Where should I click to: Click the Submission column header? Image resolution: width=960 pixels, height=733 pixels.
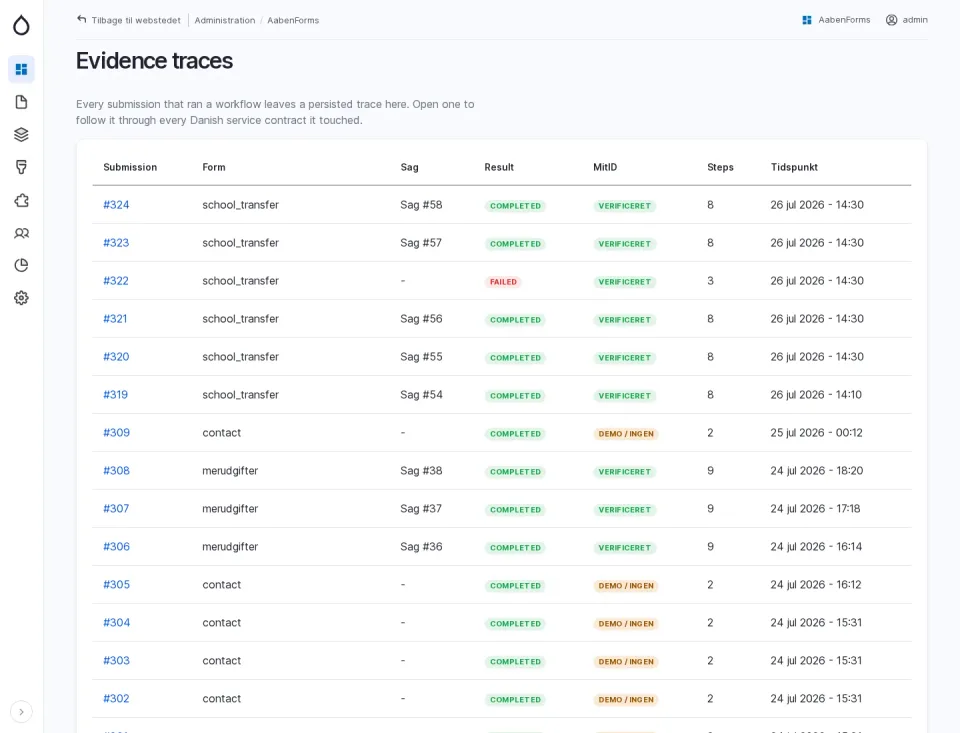(x=130, y=167)
